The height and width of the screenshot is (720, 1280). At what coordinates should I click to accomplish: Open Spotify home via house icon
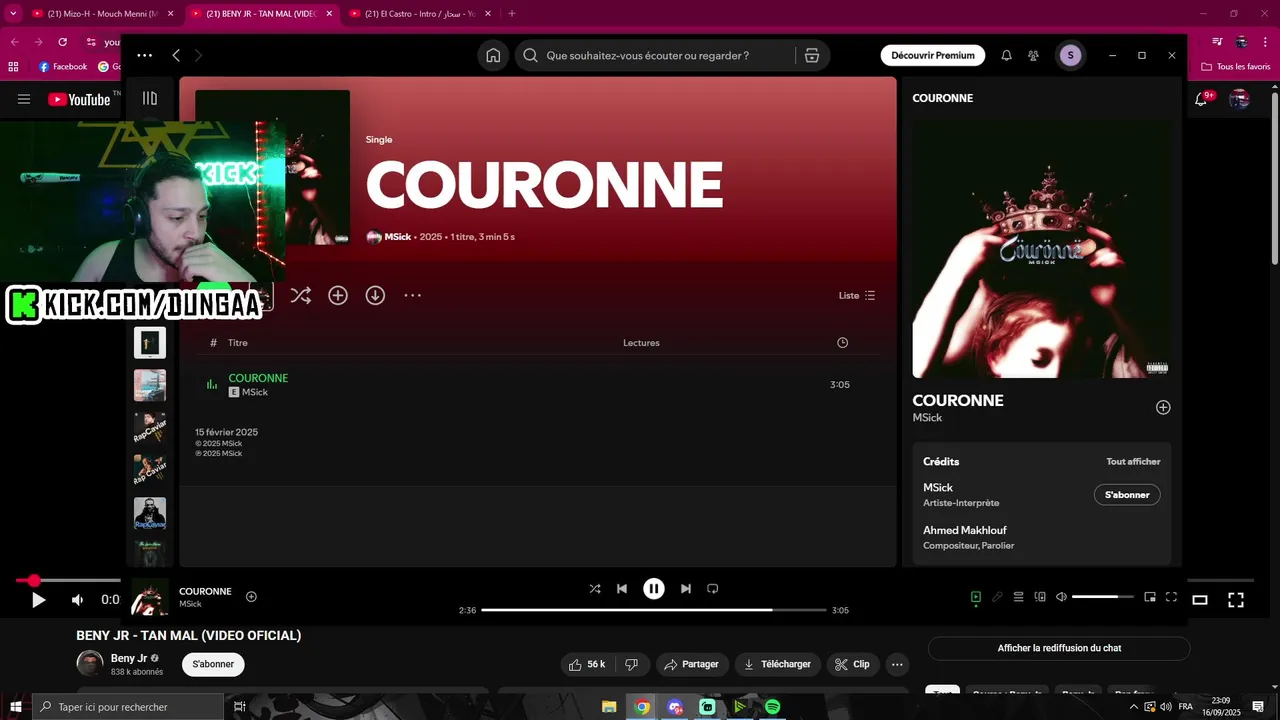coord(493,56)
